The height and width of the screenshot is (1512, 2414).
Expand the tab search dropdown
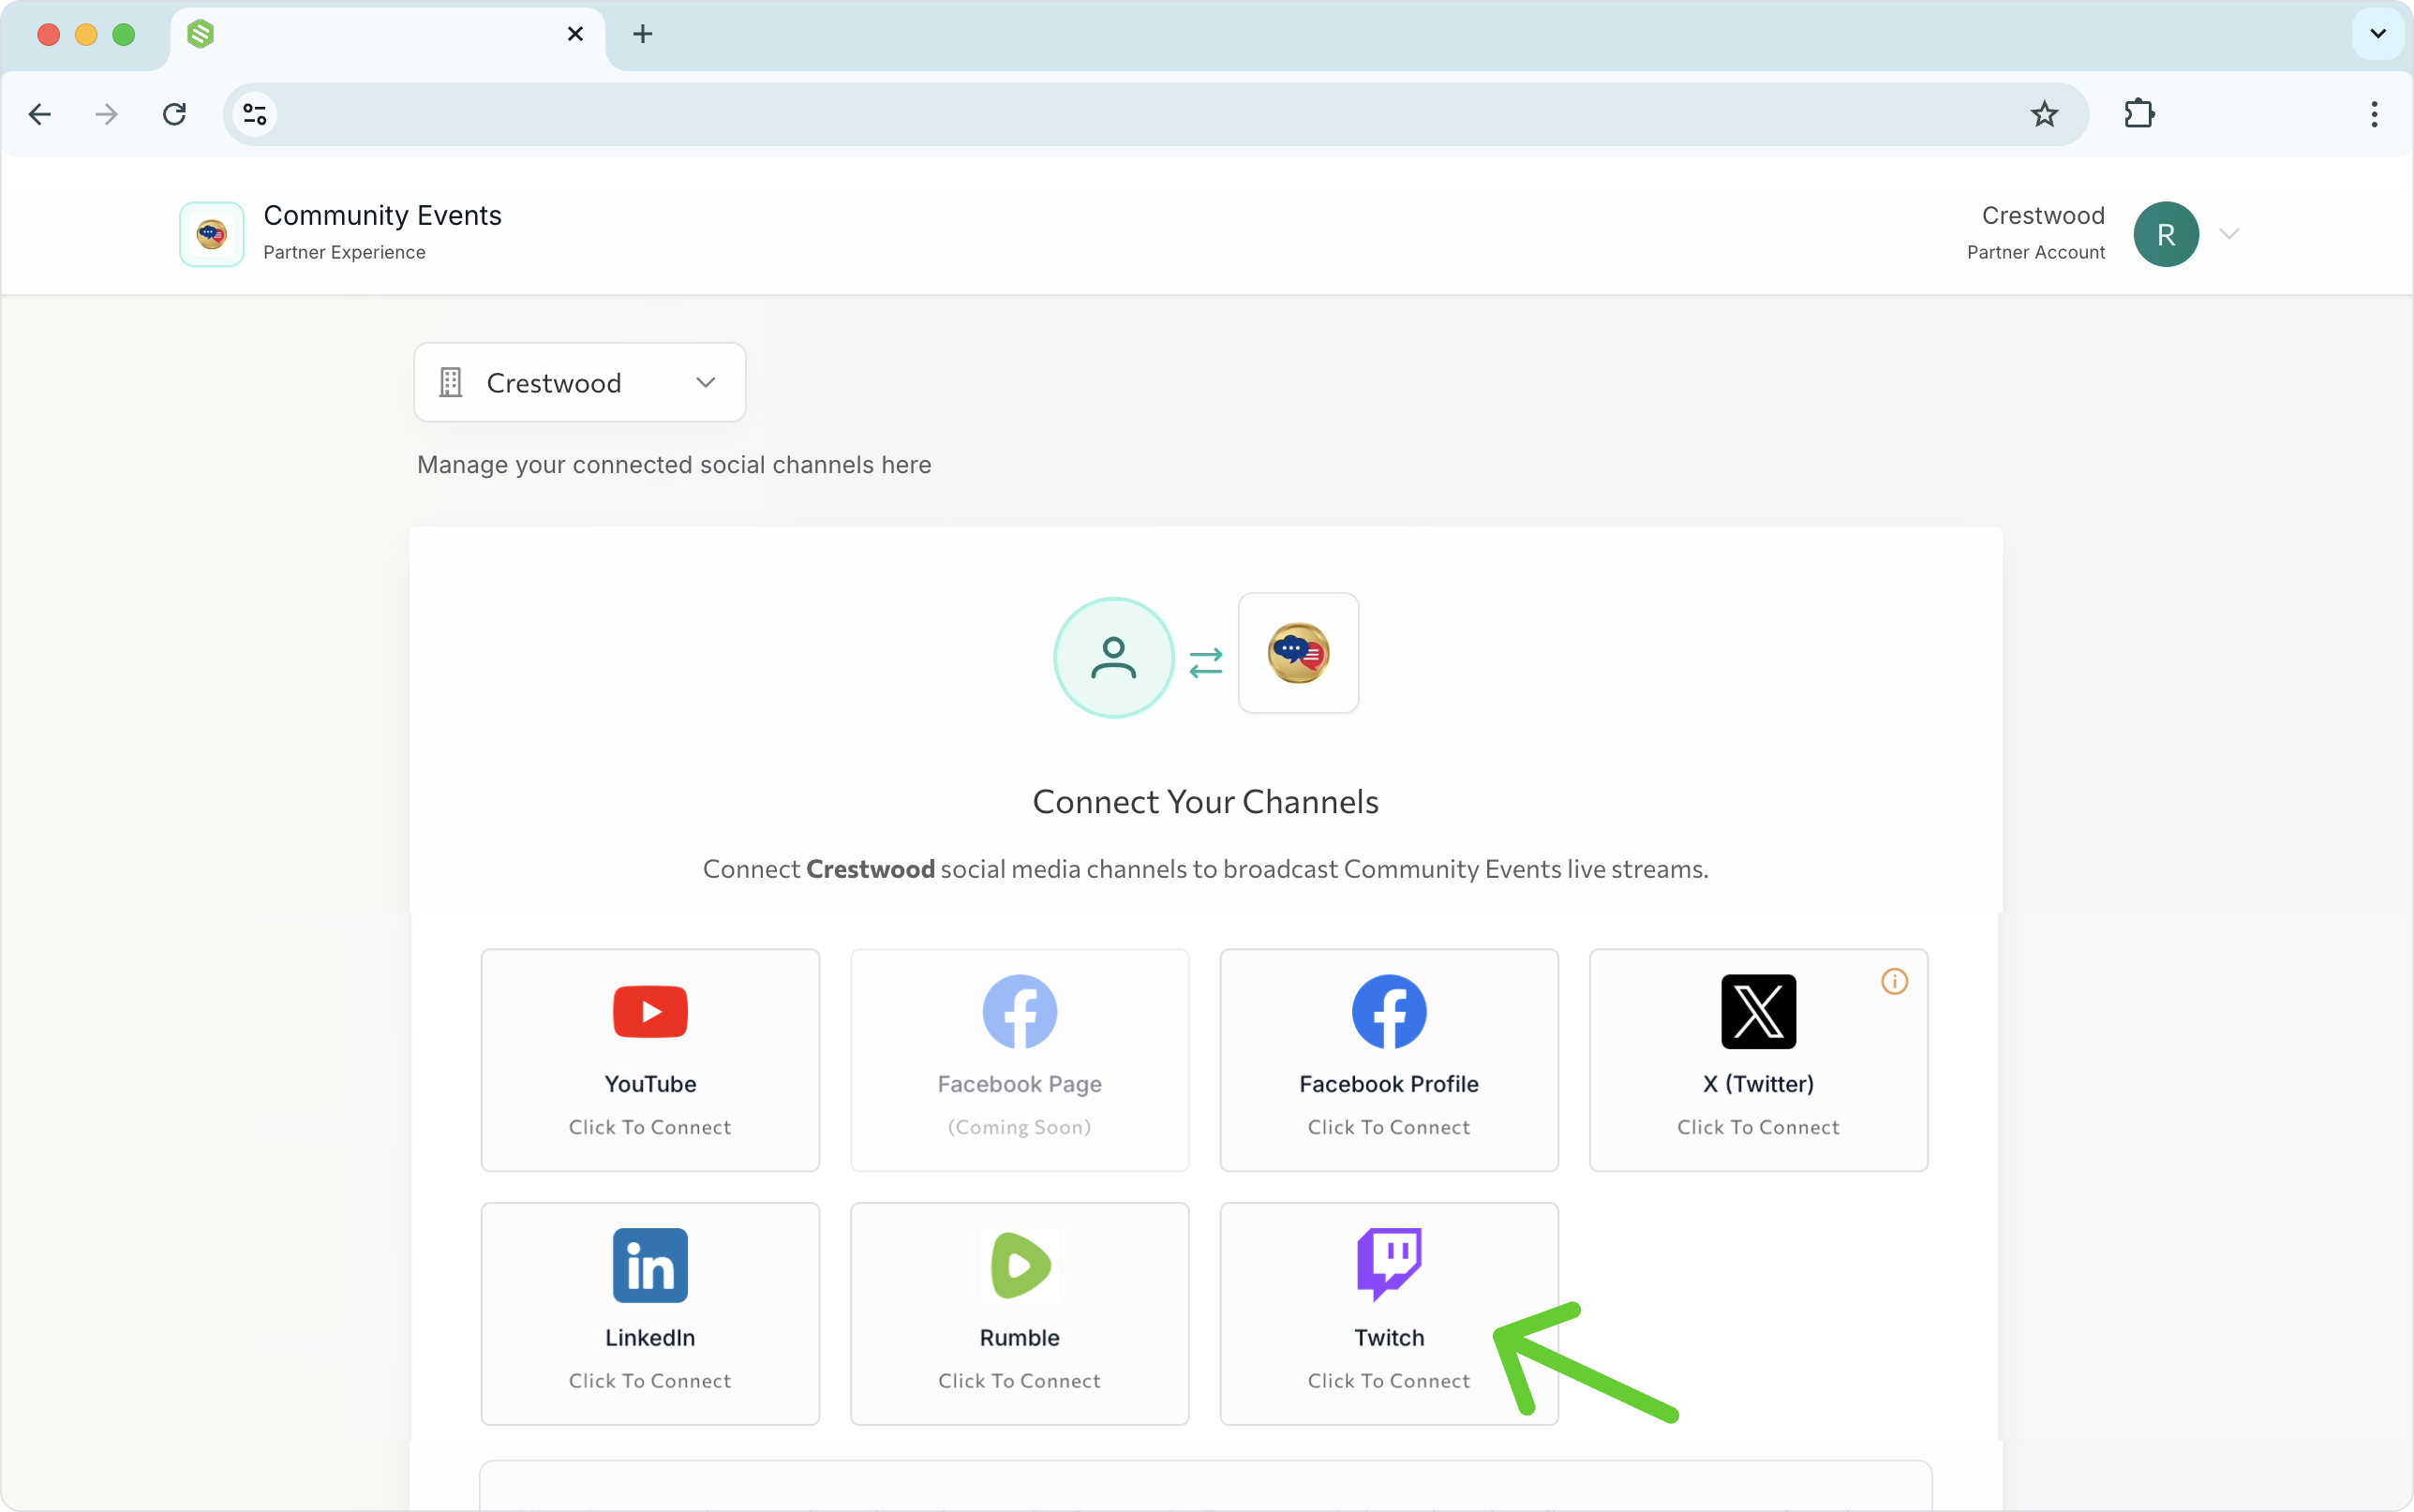2378,34
